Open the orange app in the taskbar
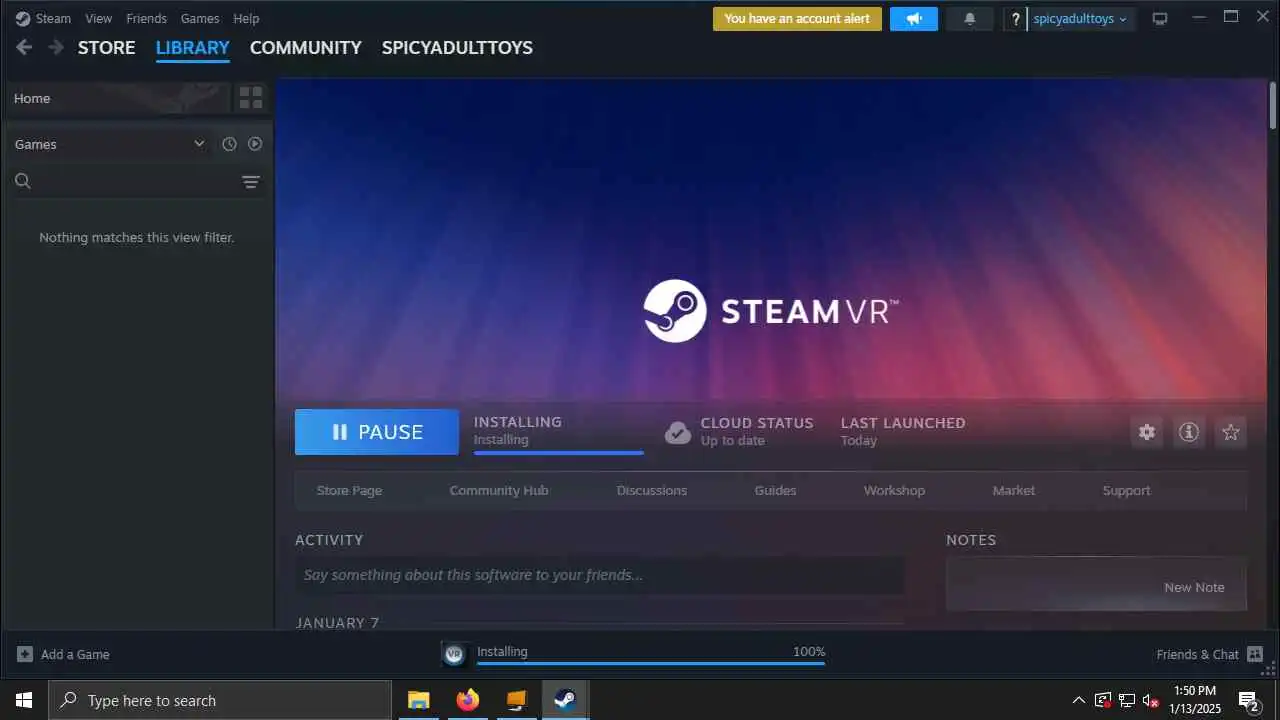The image size is (1280, 720). click(x=516, y=700)
